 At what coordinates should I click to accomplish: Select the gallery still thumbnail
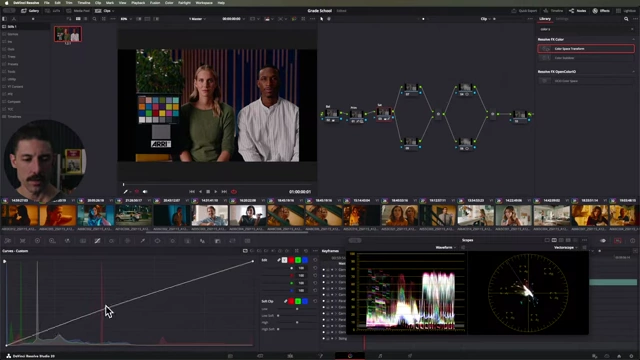point(68,34)
